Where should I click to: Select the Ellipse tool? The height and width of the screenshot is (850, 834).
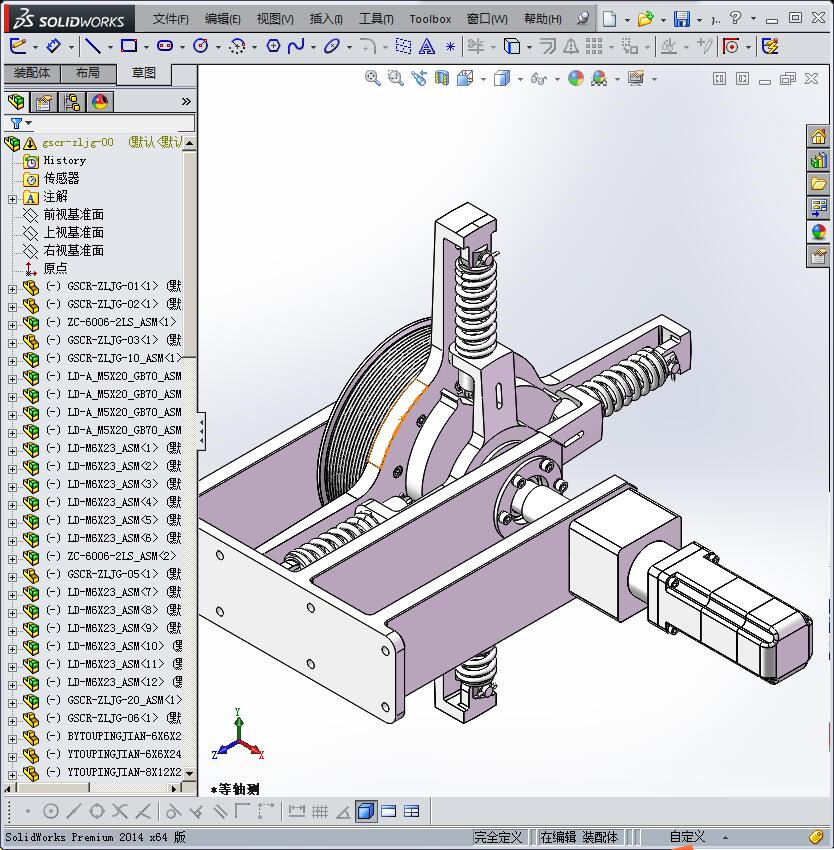point(331,47)
